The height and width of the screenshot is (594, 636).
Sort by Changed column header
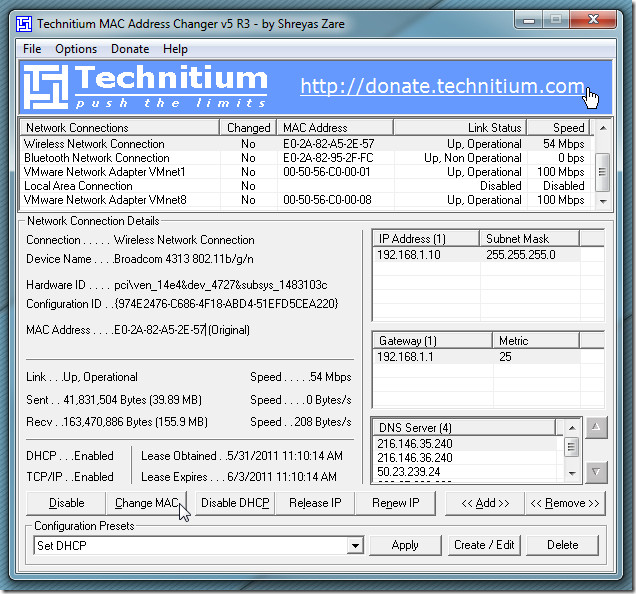point(248,128)
